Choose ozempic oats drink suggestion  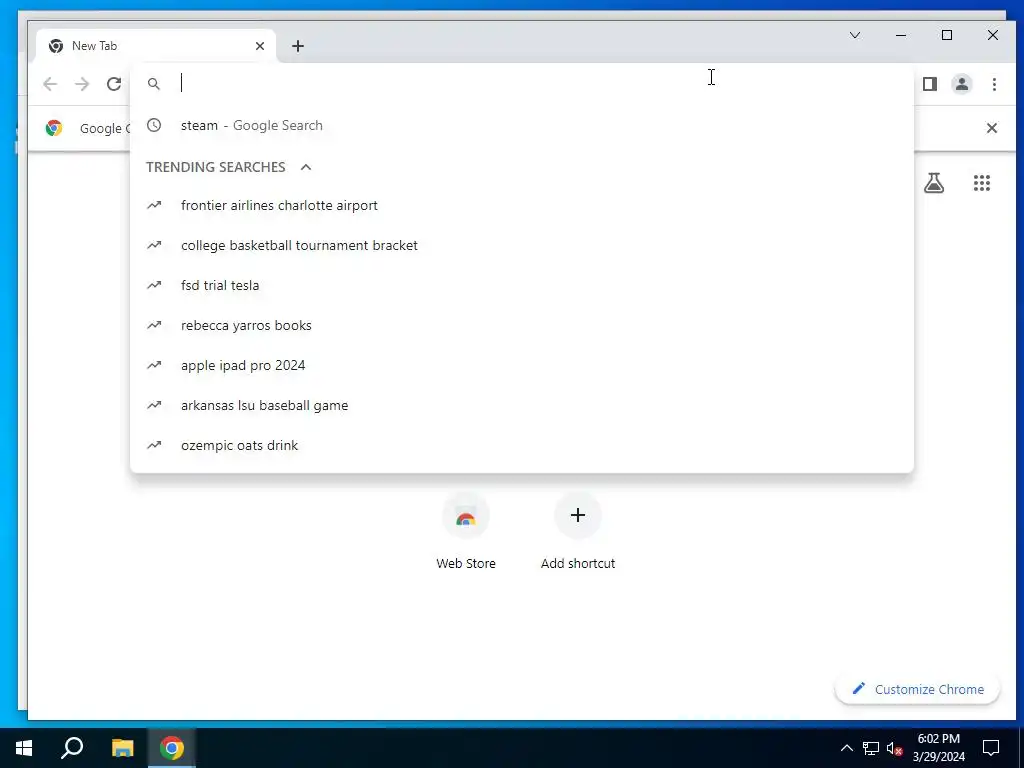coord(522,445)
